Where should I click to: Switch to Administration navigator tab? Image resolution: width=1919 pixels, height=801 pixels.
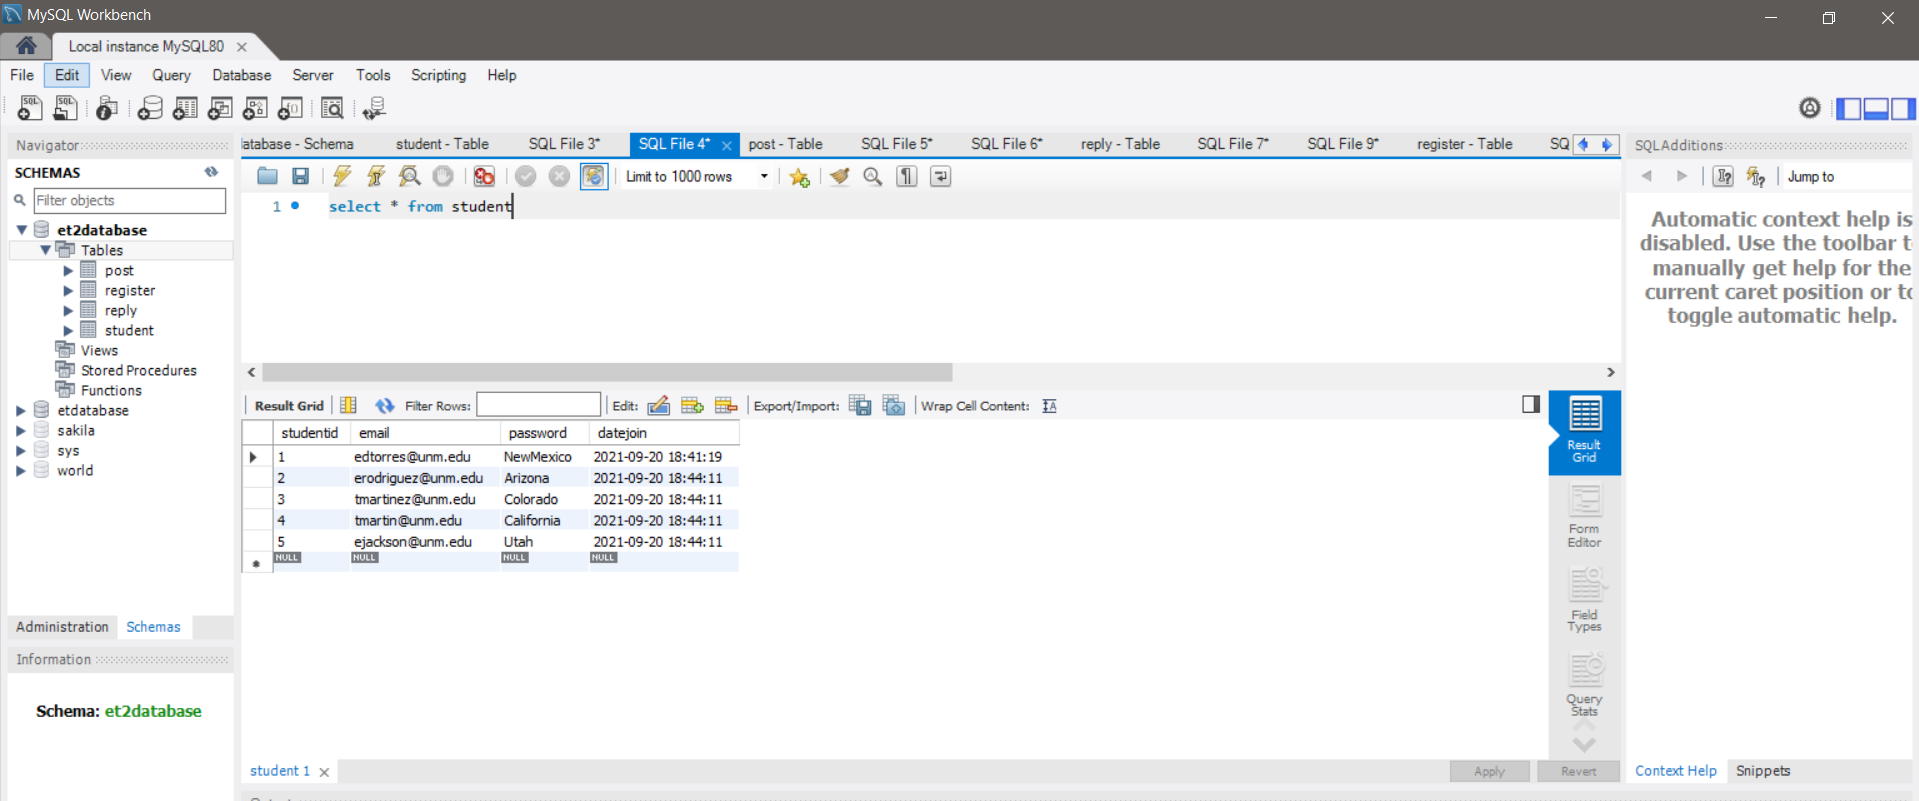62,627
